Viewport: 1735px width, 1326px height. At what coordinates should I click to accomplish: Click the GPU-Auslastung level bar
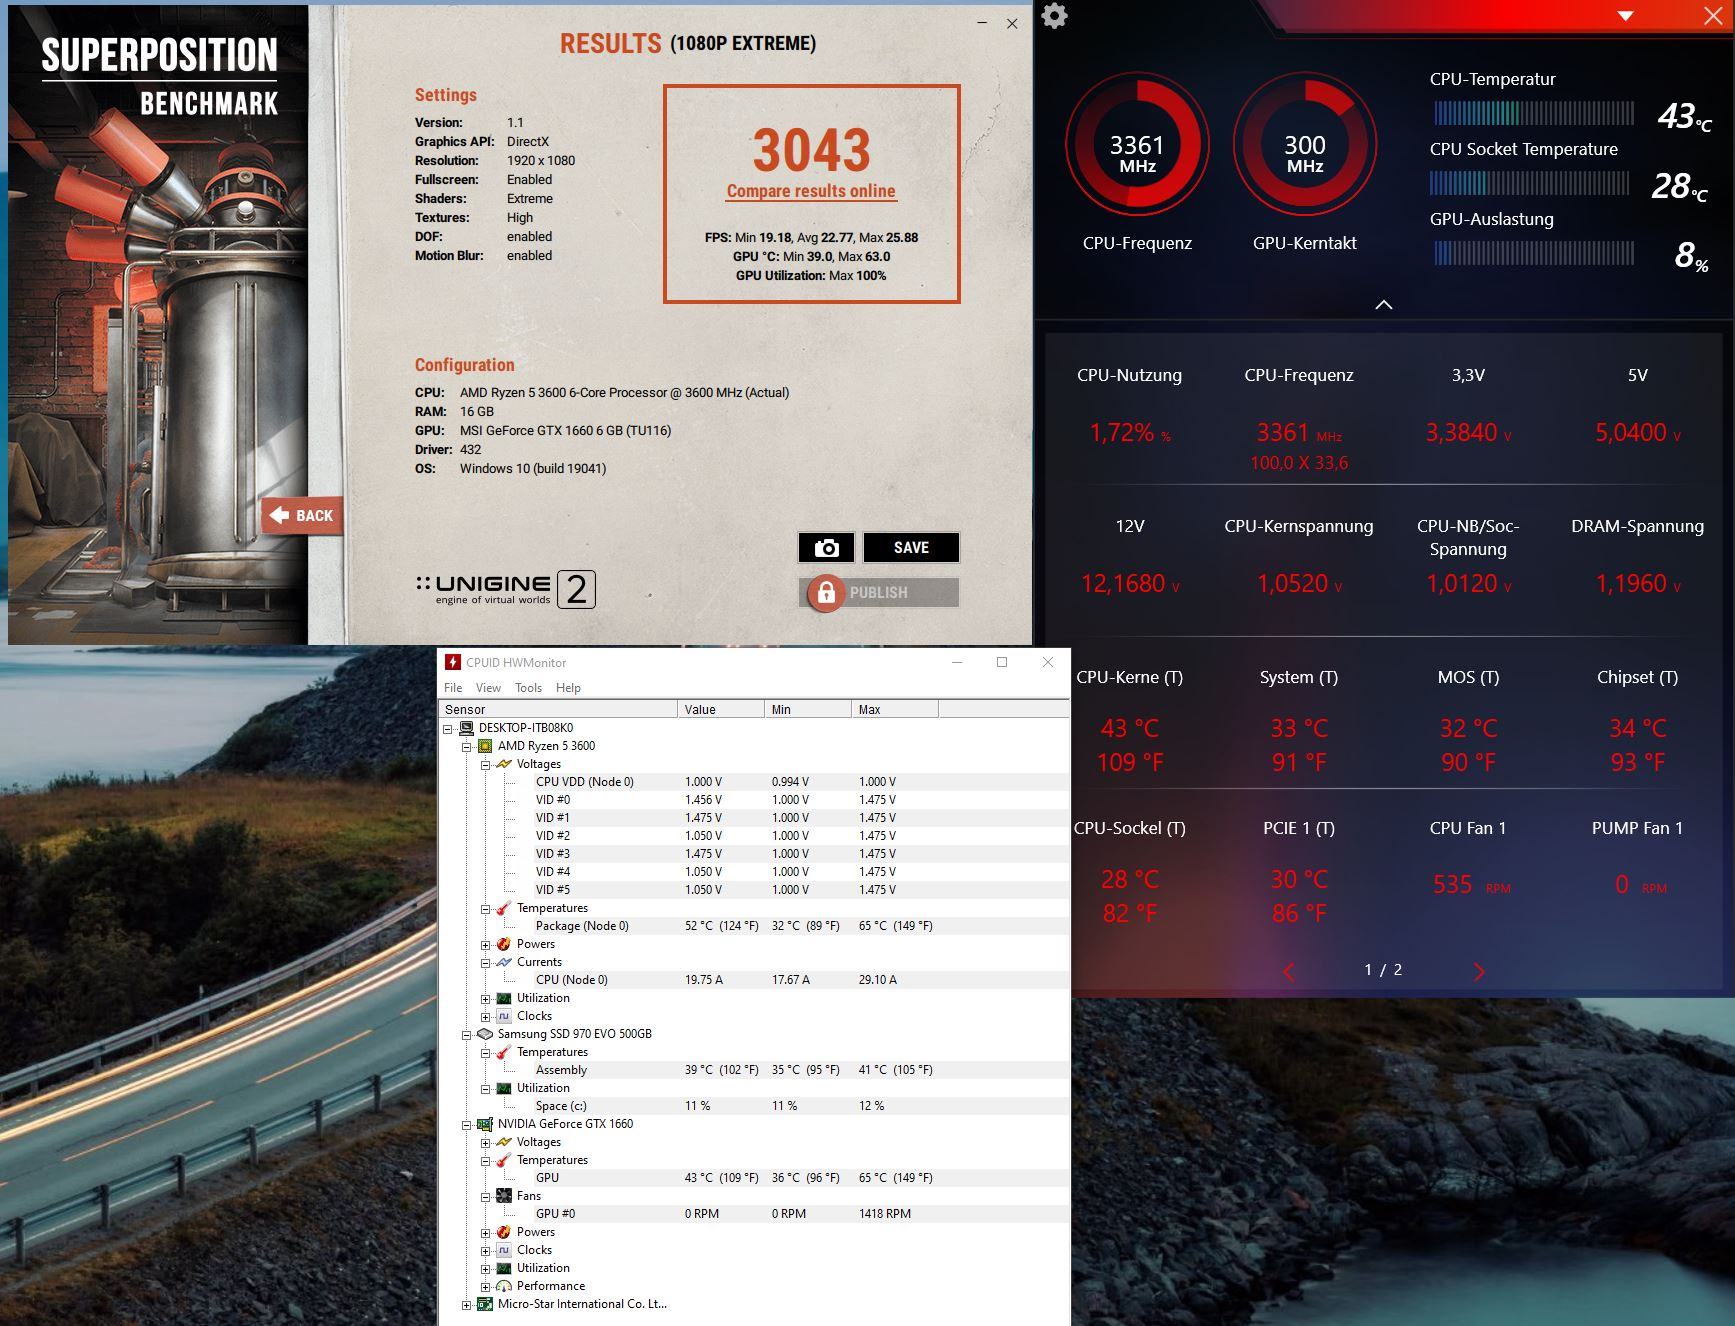(1533, 253)
